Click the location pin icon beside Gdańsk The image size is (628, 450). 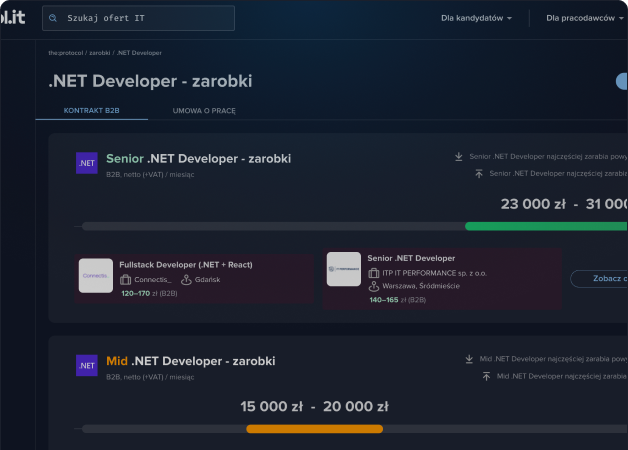pyautogui.click(x=186, y=279)
